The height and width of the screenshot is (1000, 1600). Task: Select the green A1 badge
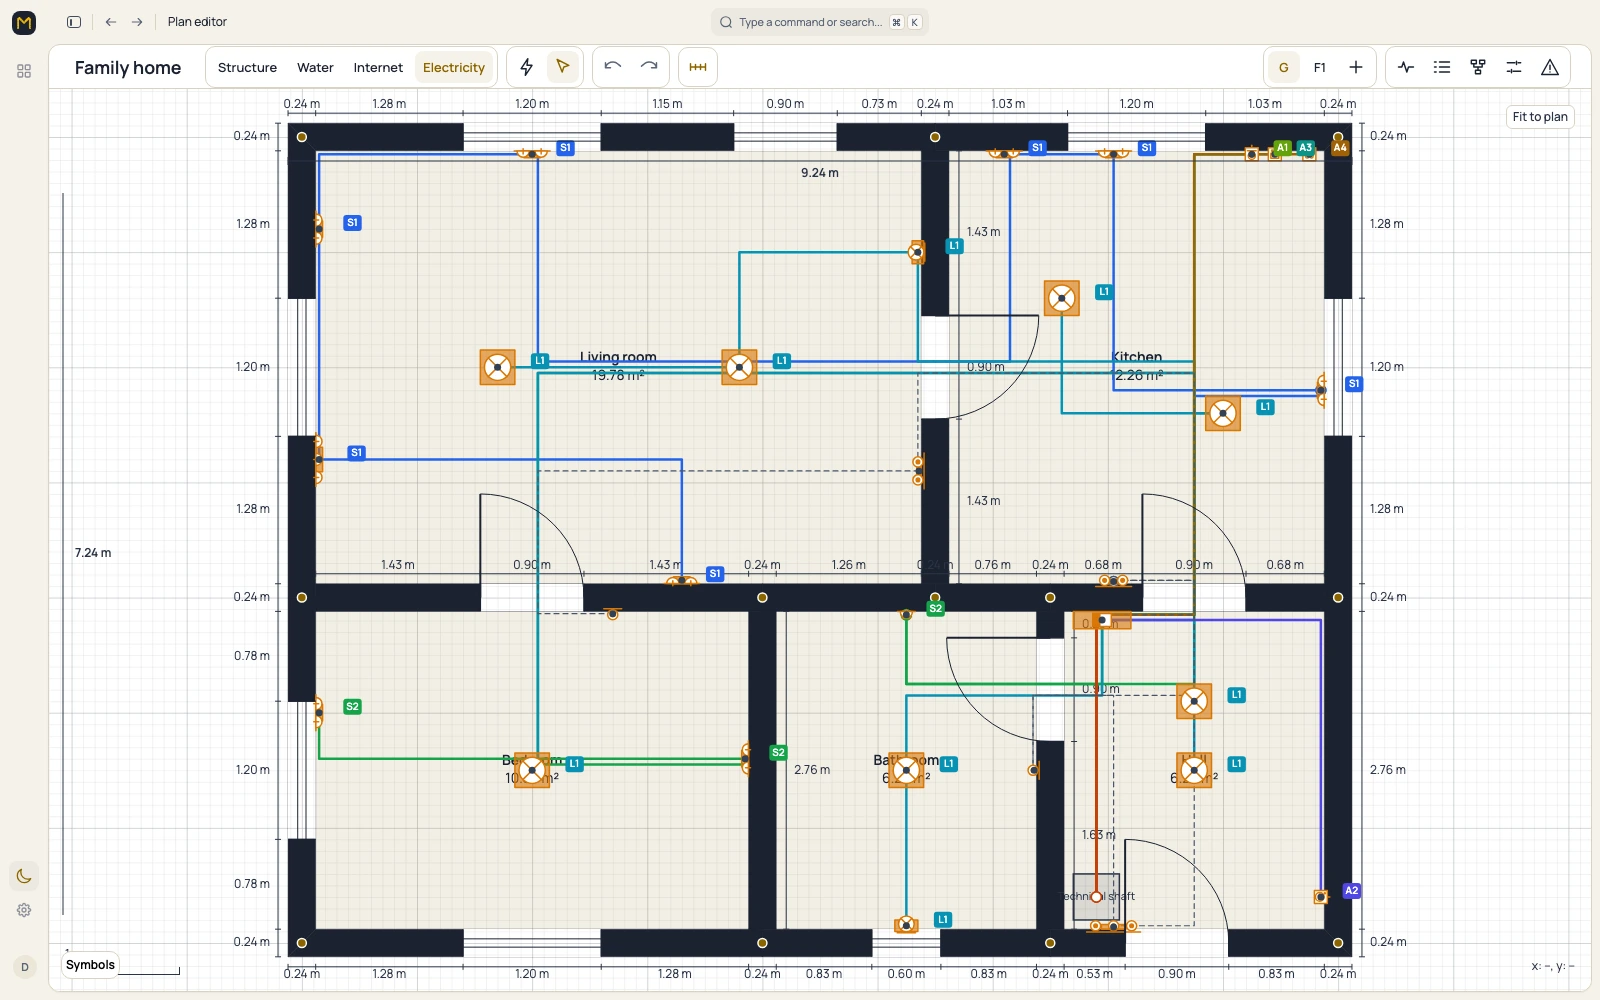click(x=1283, y=148)
